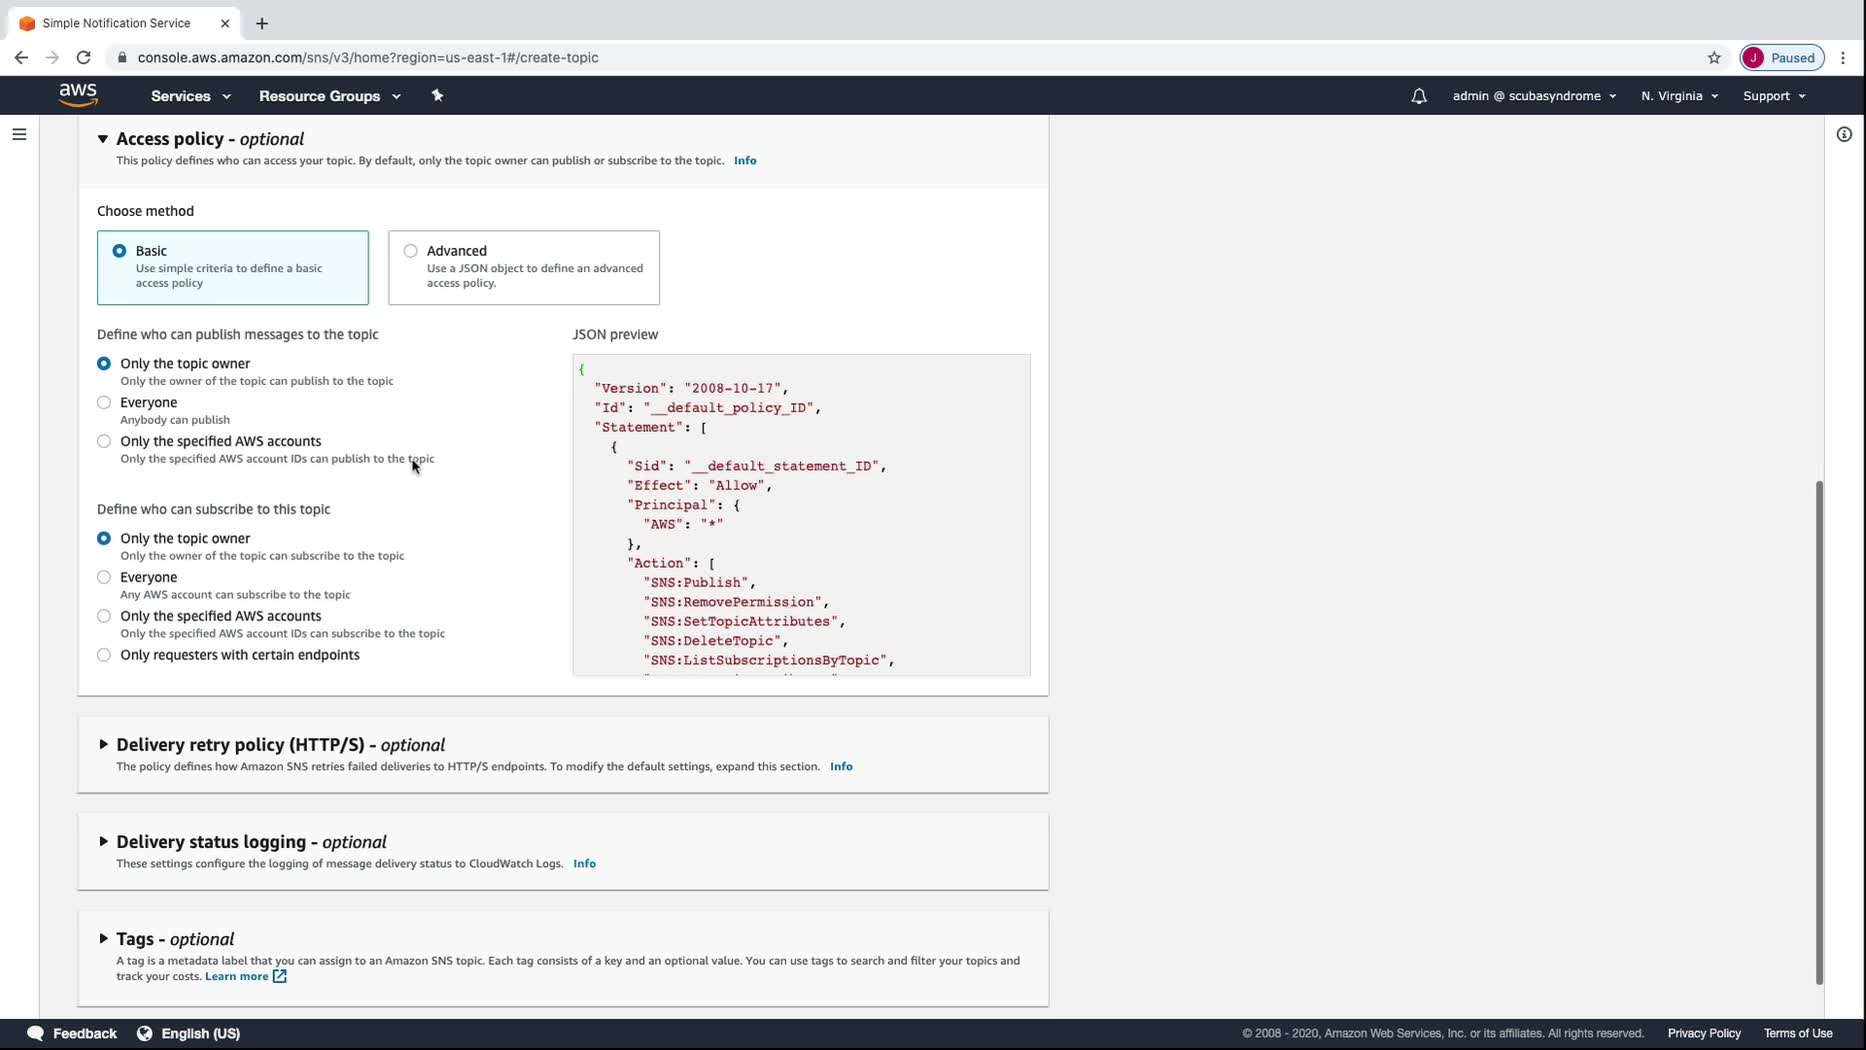Click Info link for Delivery status logging

coord(584,864)
